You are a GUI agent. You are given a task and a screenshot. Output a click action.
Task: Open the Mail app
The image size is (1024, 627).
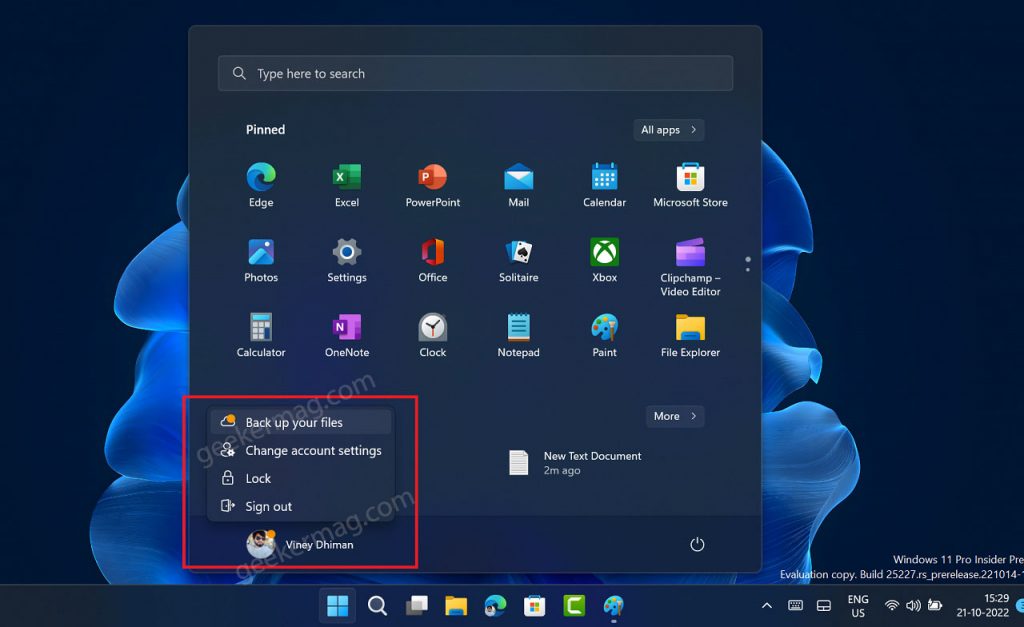click(519, 185)
